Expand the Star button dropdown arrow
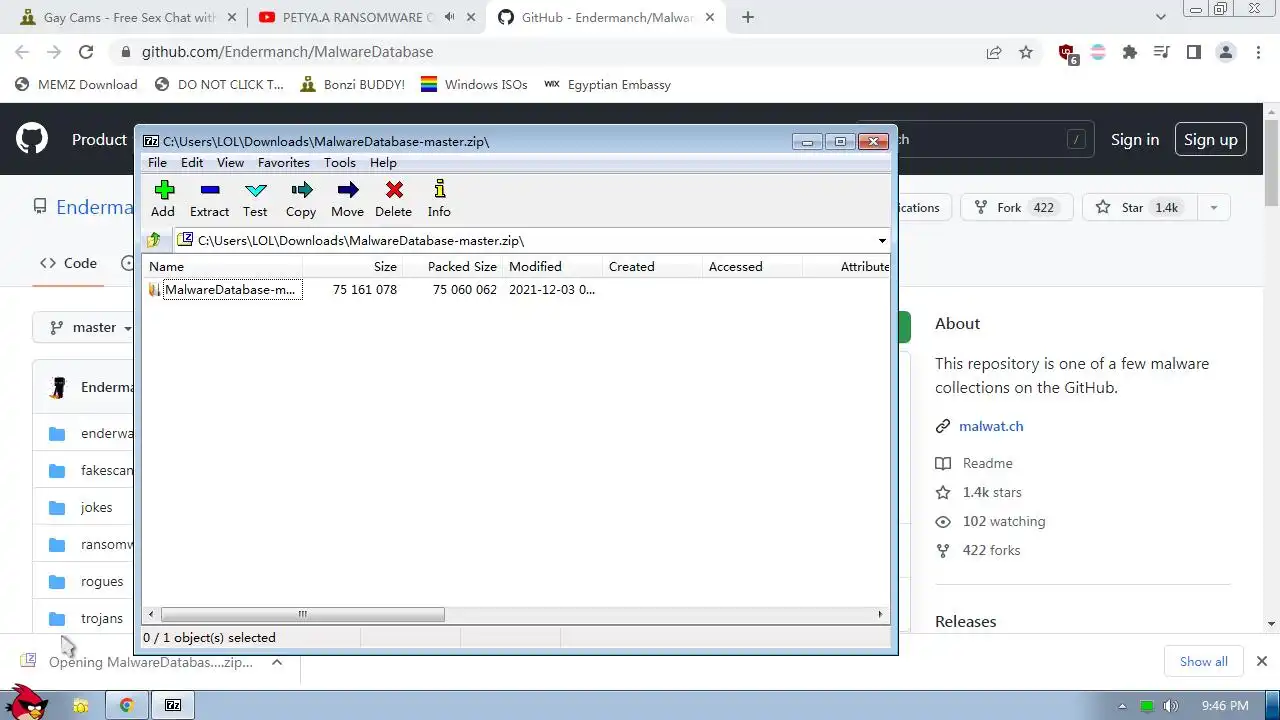 tap(1213, 208)
